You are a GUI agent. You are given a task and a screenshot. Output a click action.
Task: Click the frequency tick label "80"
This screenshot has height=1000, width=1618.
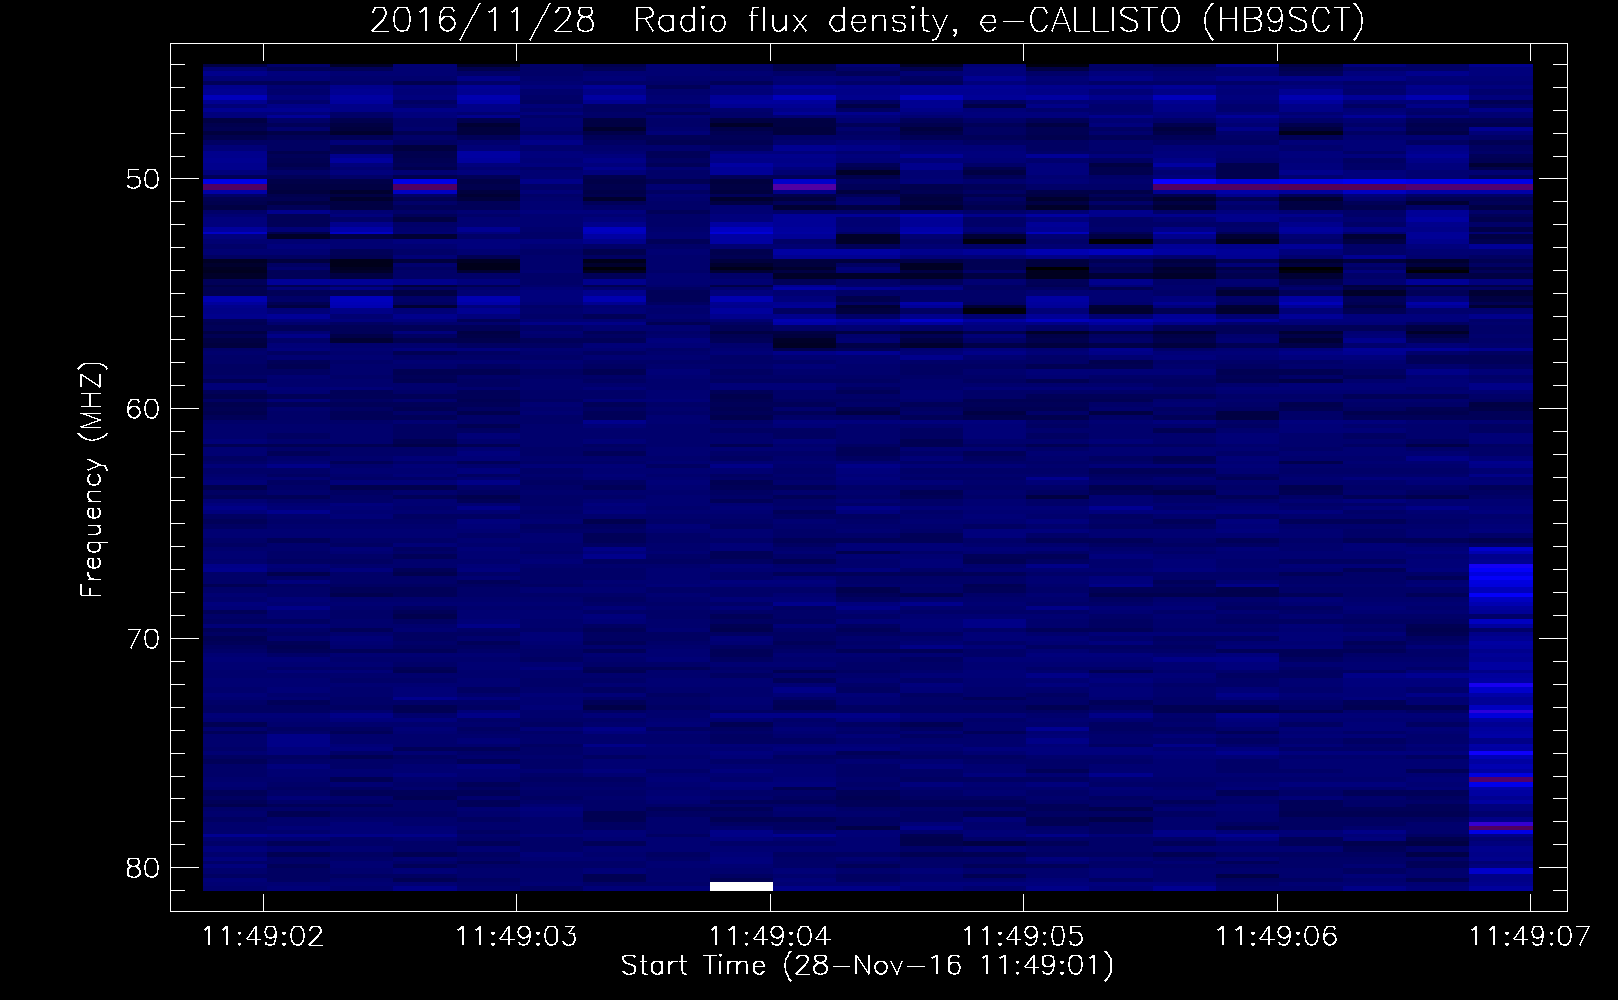143,868
